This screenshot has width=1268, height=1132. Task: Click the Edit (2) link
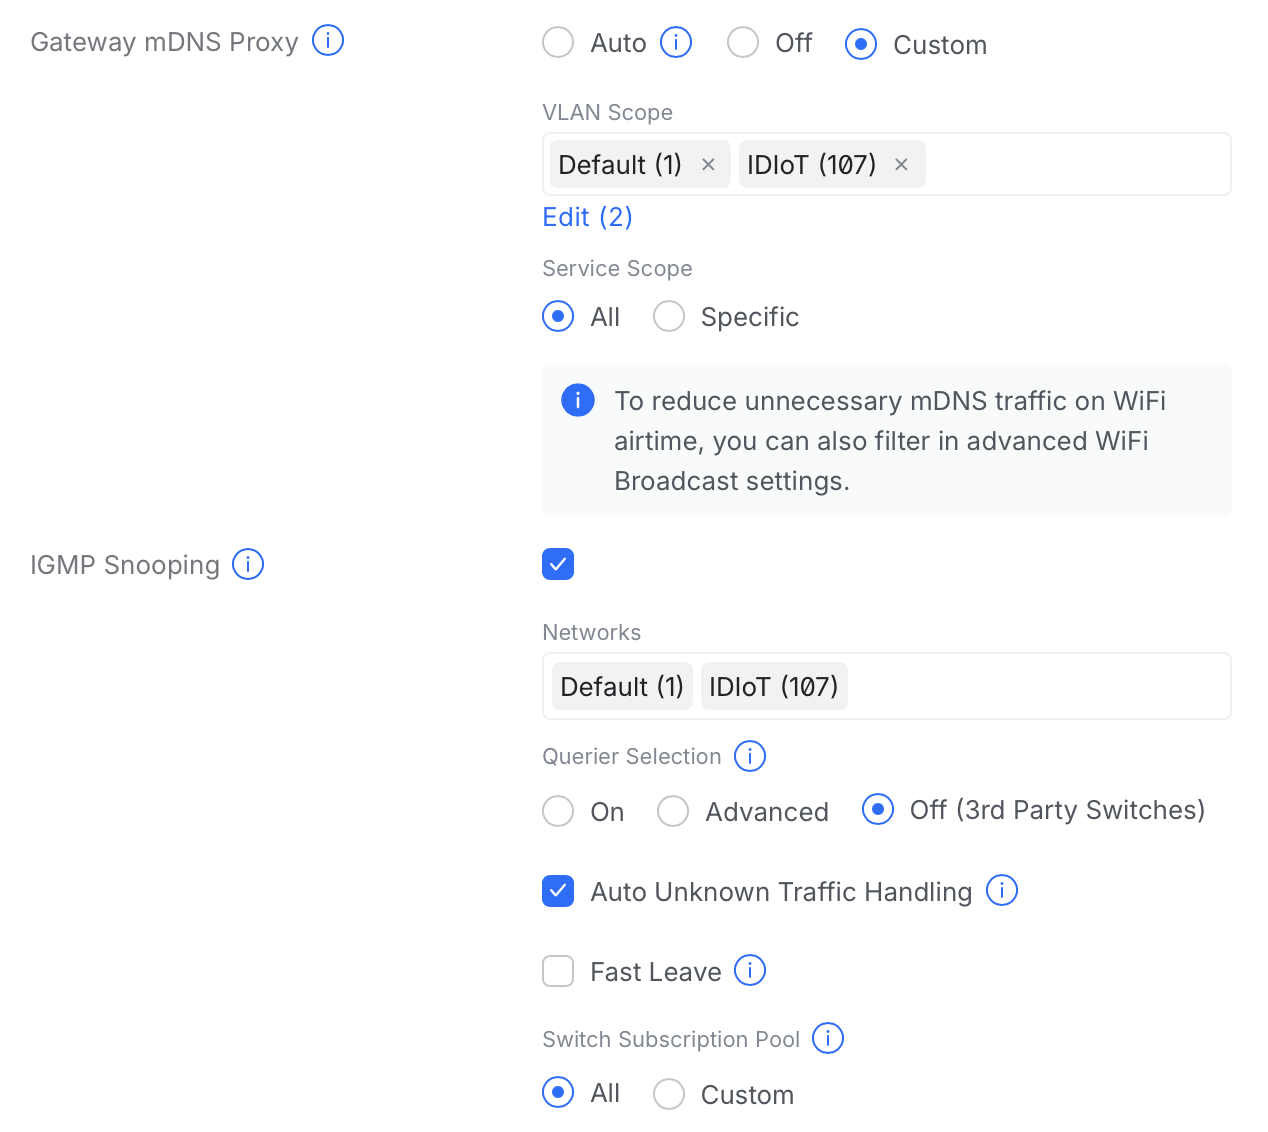click(587, 217)
